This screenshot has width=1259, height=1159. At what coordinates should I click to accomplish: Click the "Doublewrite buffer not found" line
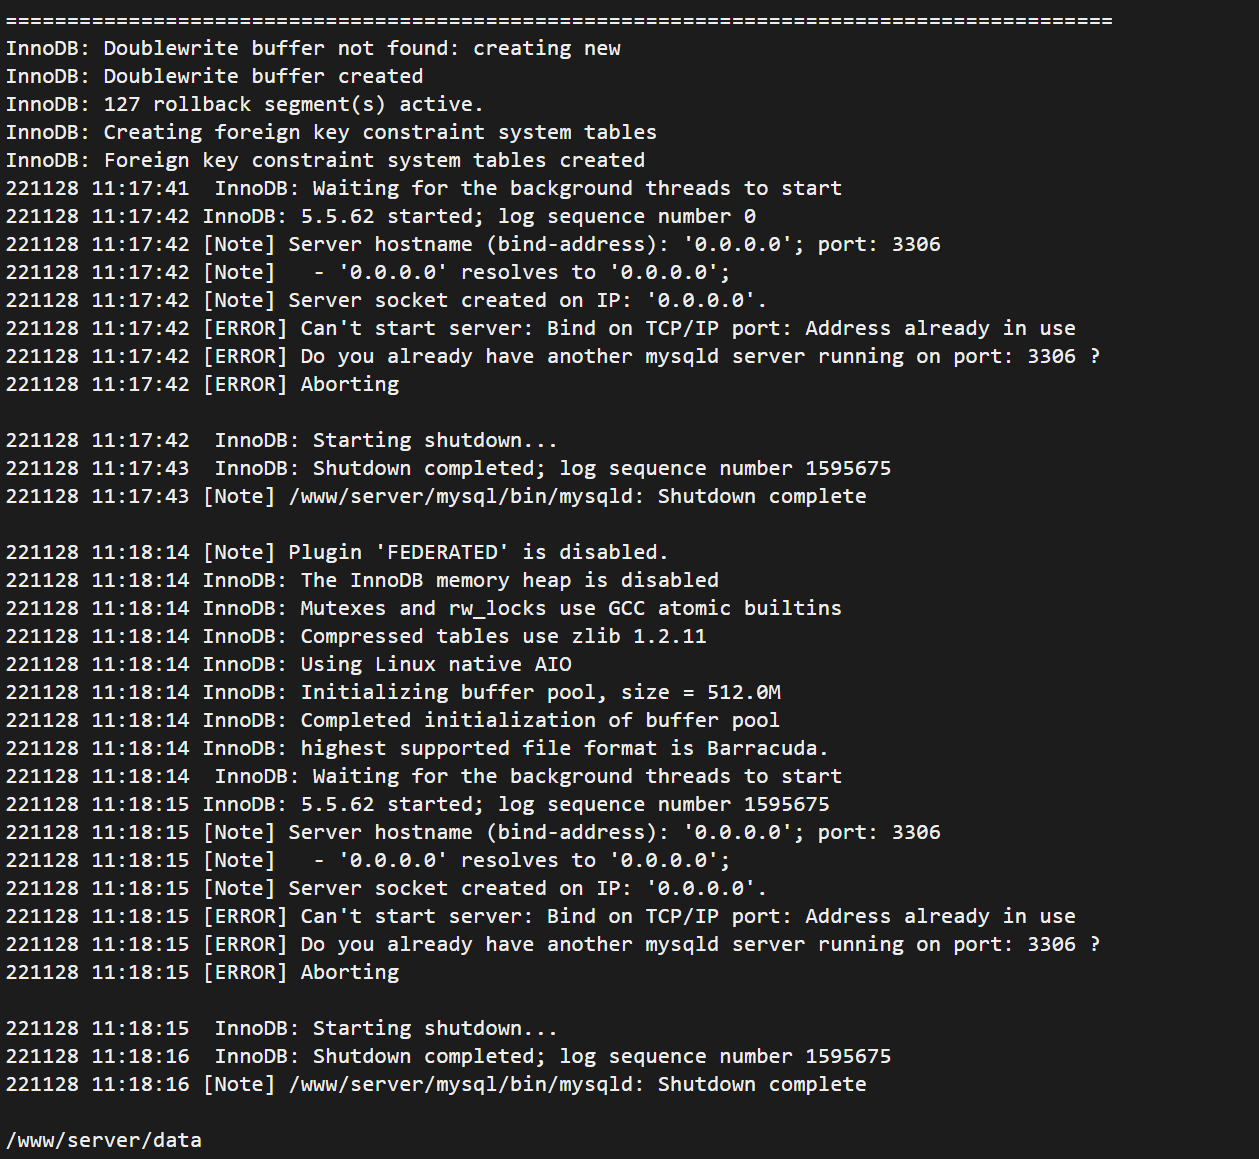[313, 48]
